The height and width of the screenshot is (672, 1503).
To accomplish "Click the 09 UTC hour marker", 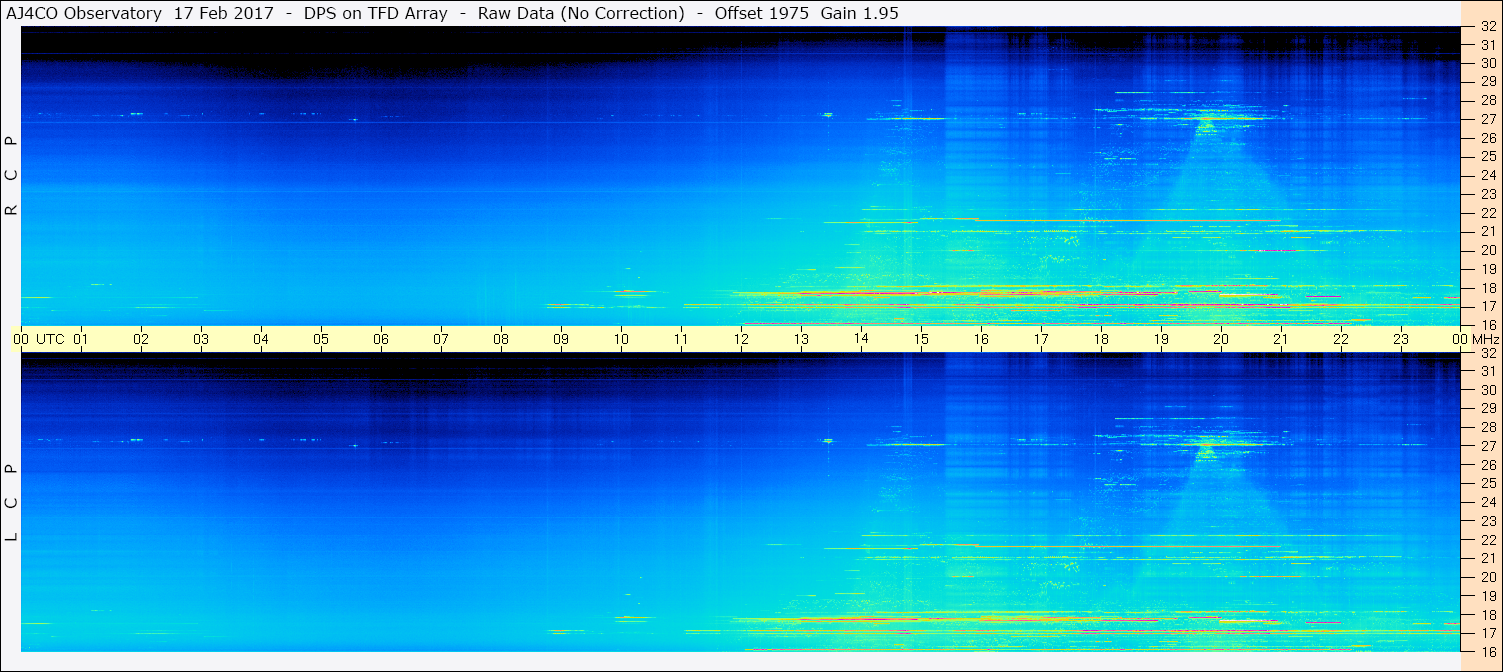I will tap(561, 339).
